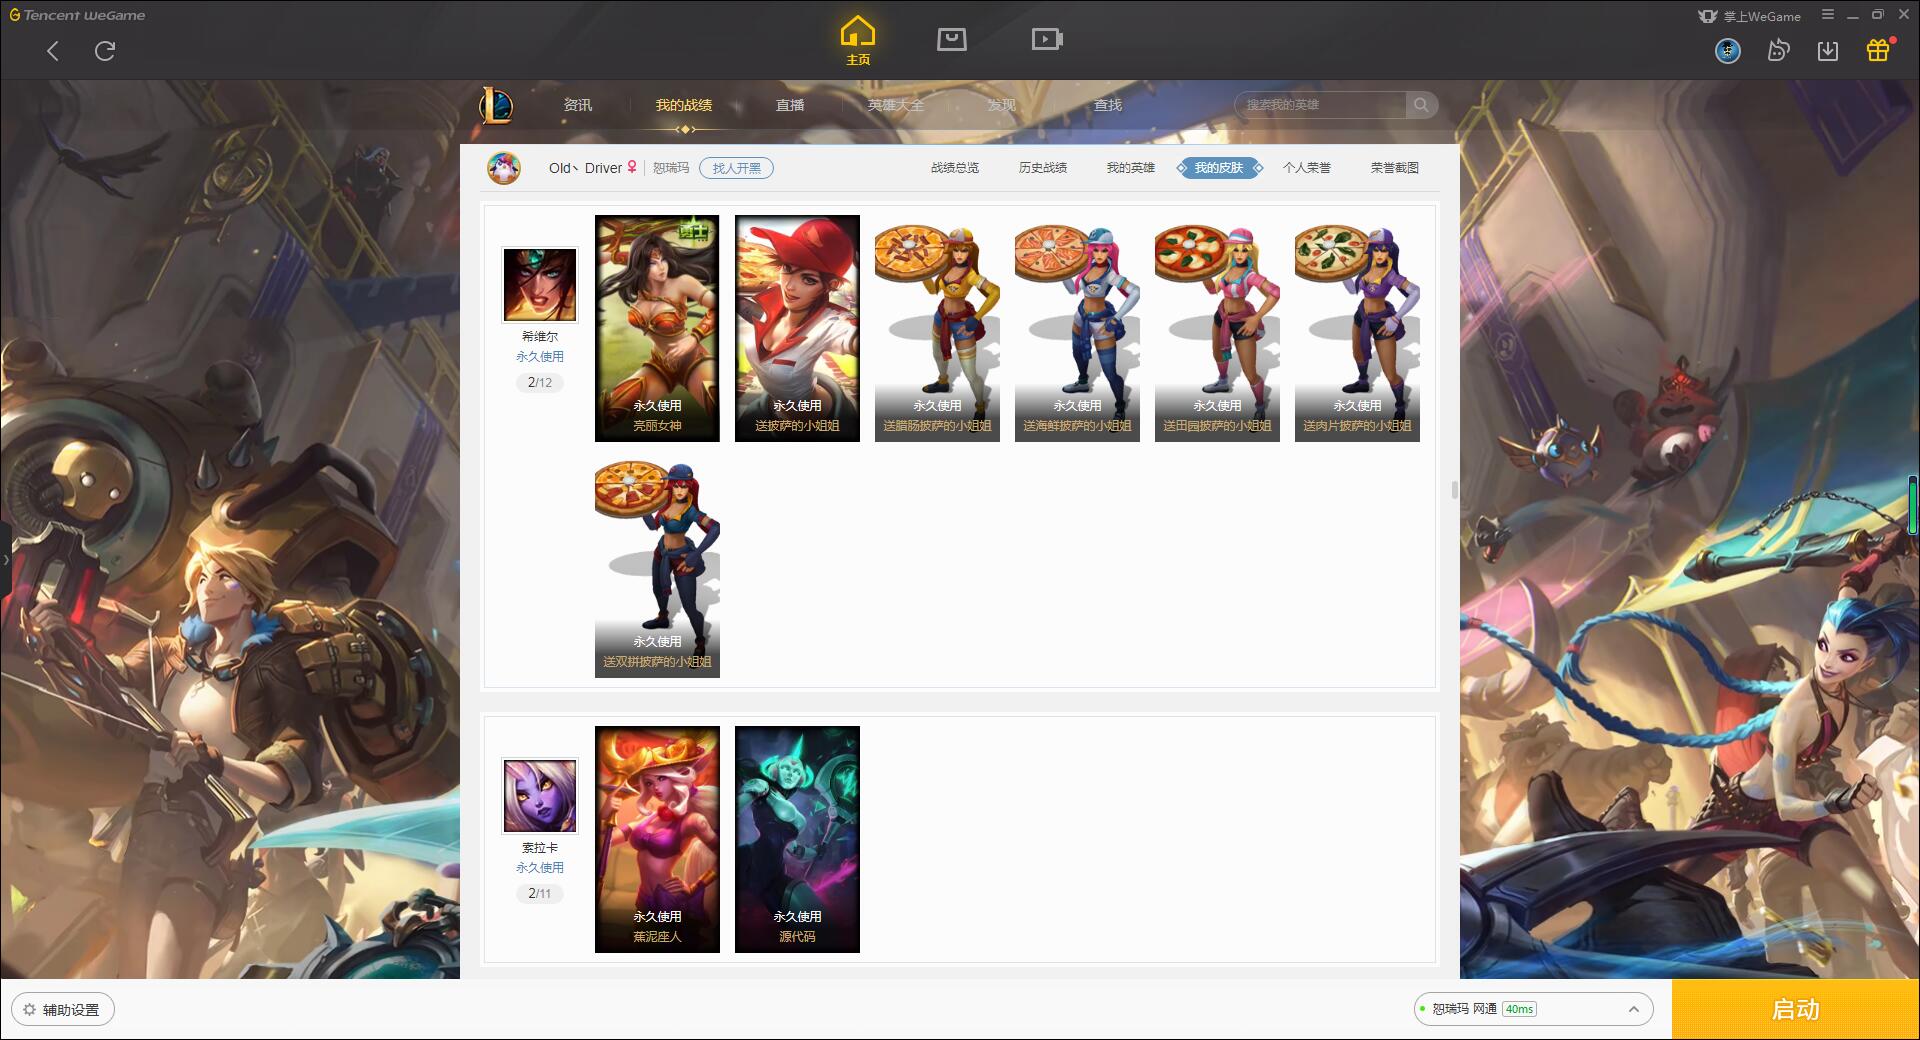Open the 送双拼披萨的小姐姐 skin thumbnail
Viewport: 1920px width, 1040px height.
click(x=657, y=564)
